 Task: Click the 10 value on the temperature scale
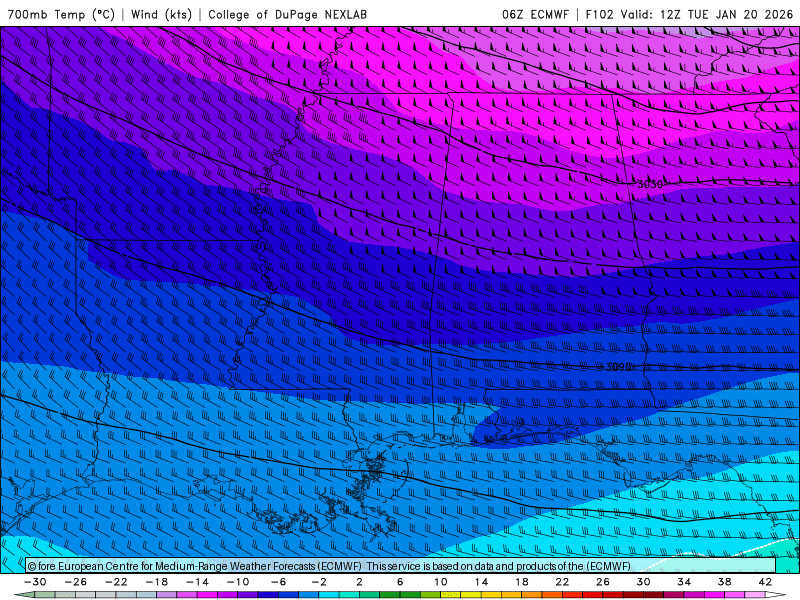click(x=441, y=582)
